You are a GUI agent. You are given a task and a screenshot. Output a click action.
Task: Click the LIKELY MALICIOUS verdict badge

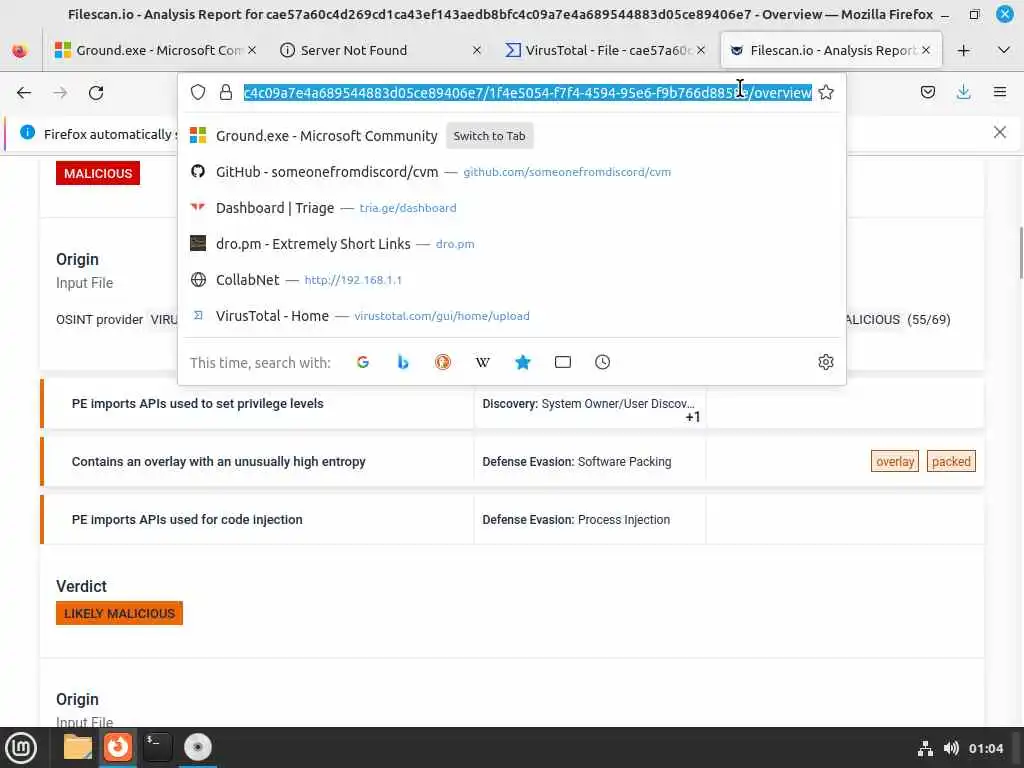[120, 613]
